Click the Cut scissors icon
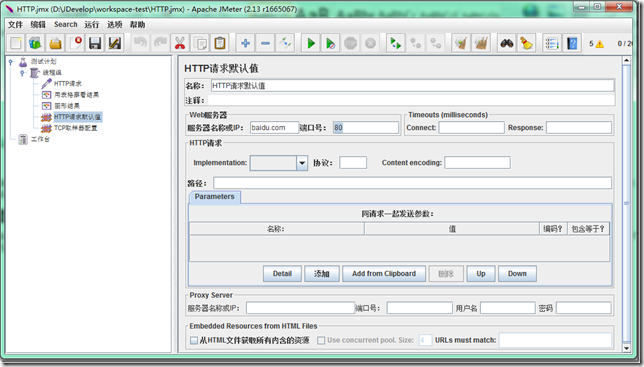 (x=180, y=43)
